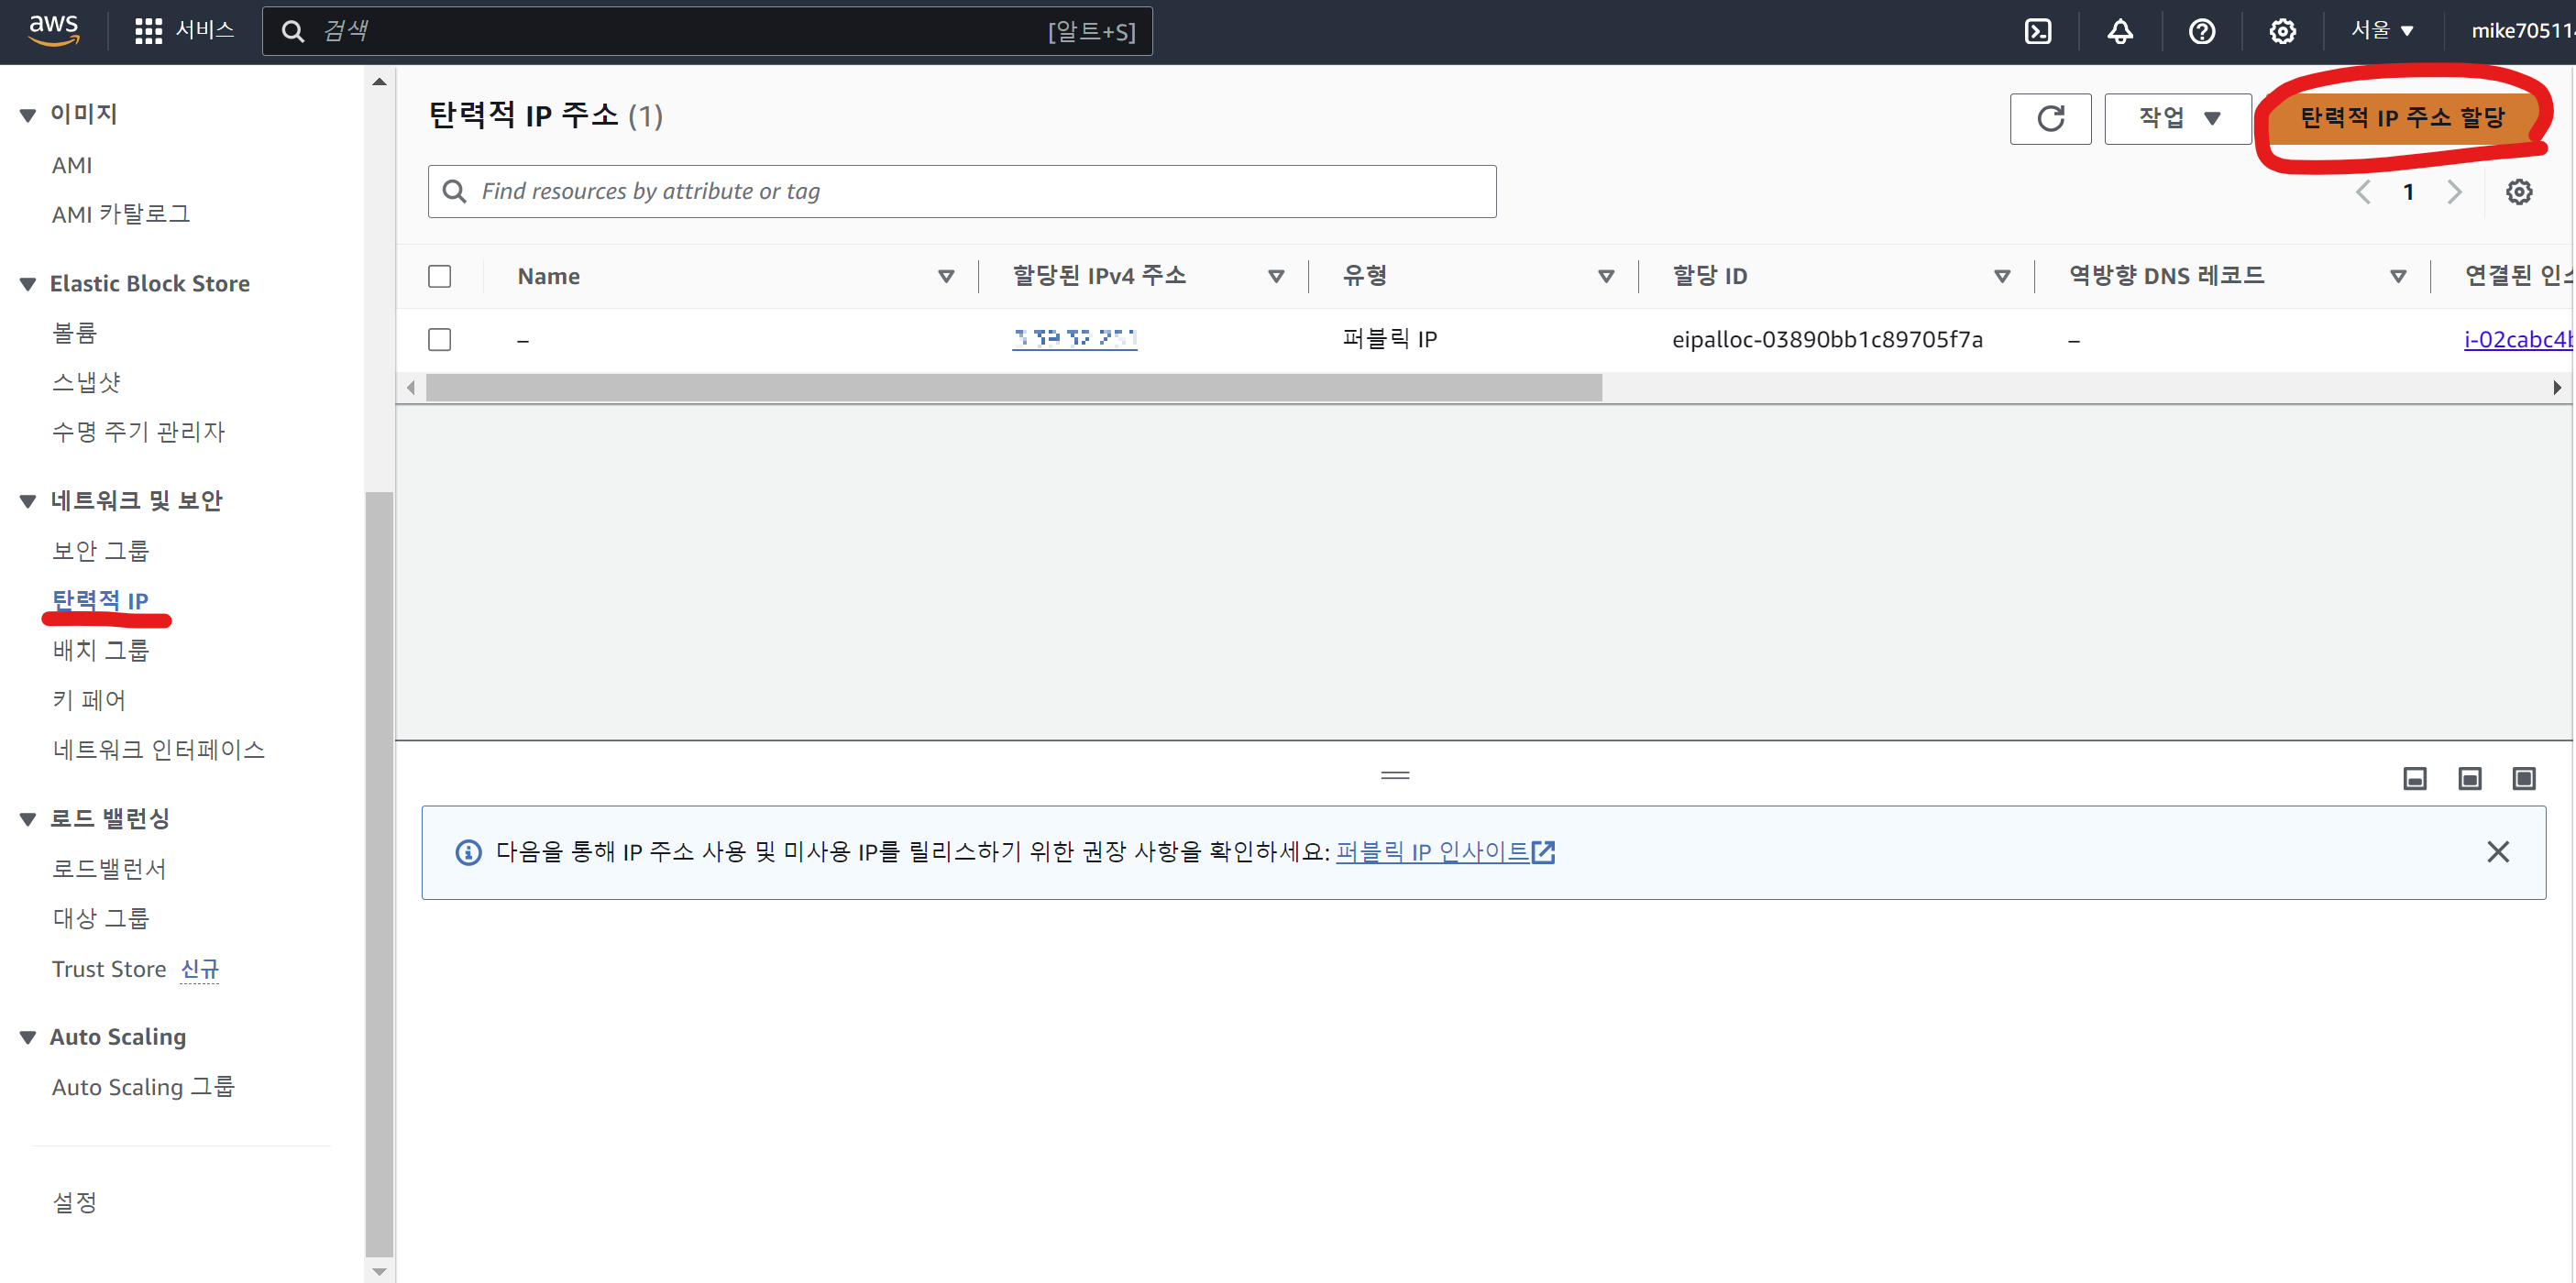Select the checkbox for the eipalloc row
The image size is (2576, 1283).
439,339
